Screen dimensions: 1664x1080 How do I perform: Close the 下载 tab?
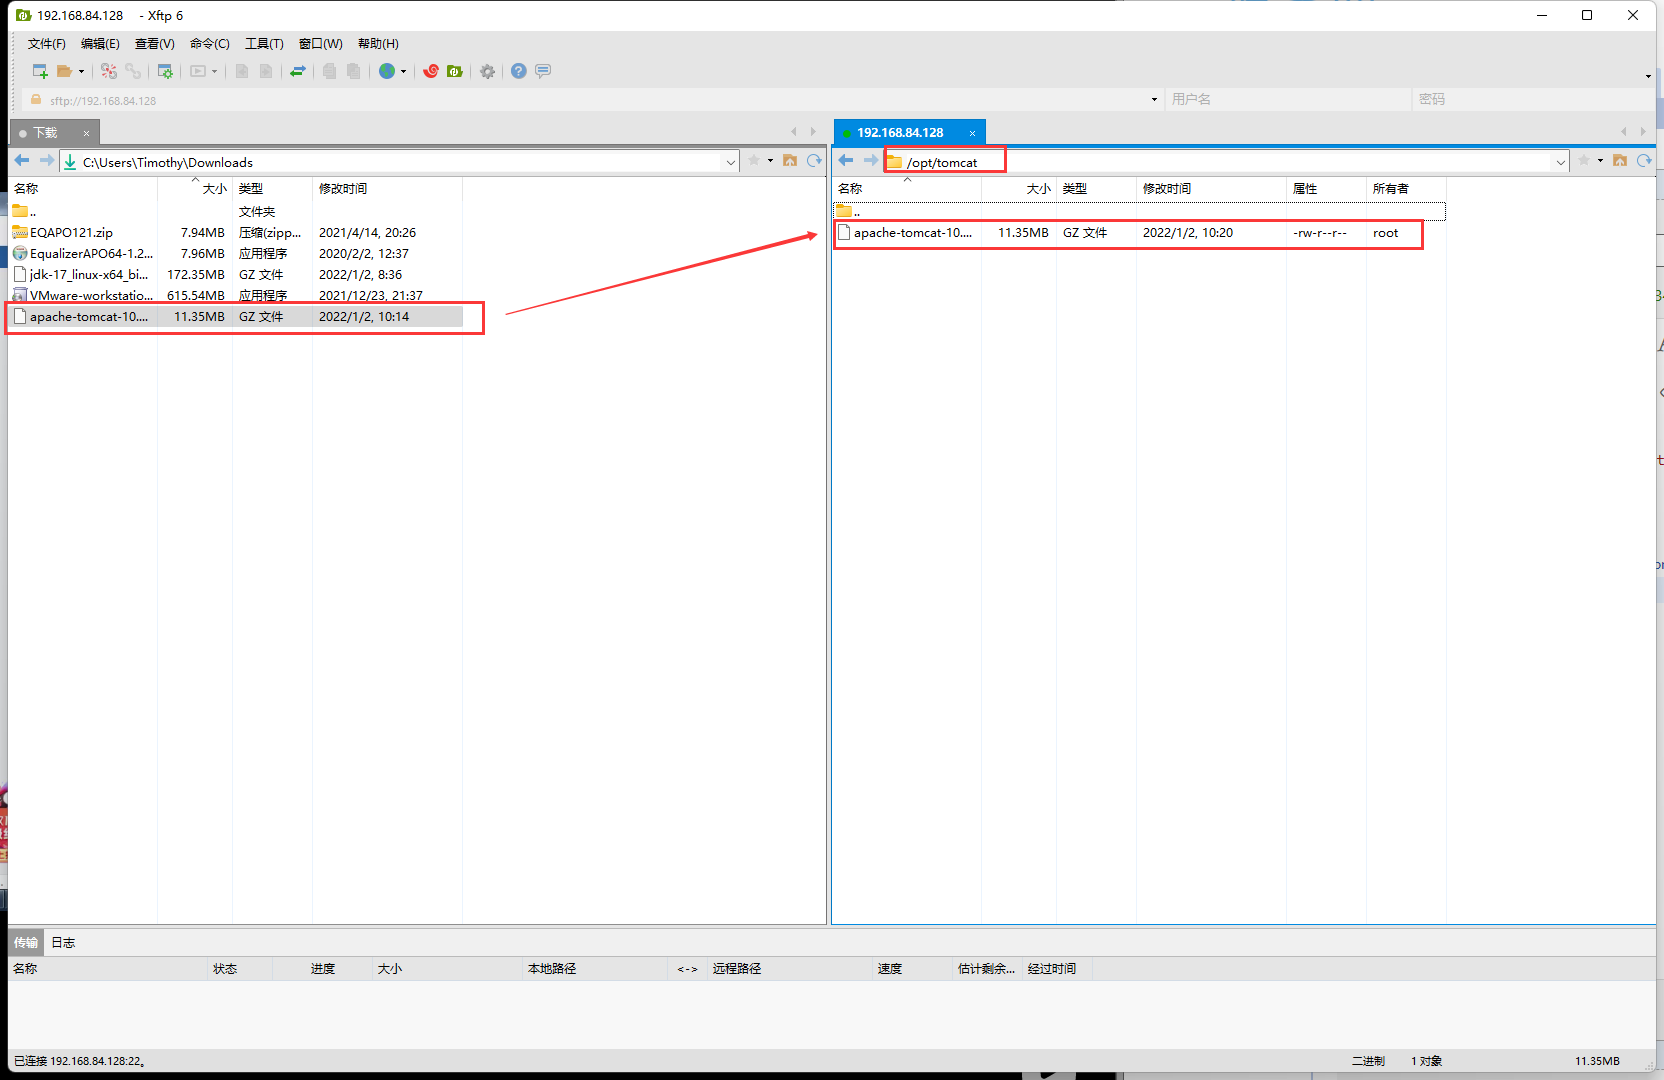click(86, 133)
